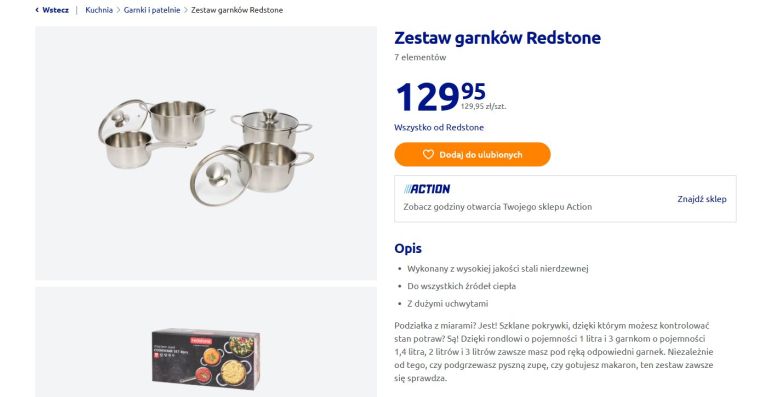Click the 7 elementów subtitle
This screenshot has width=760, height=397.
(420, 57)
